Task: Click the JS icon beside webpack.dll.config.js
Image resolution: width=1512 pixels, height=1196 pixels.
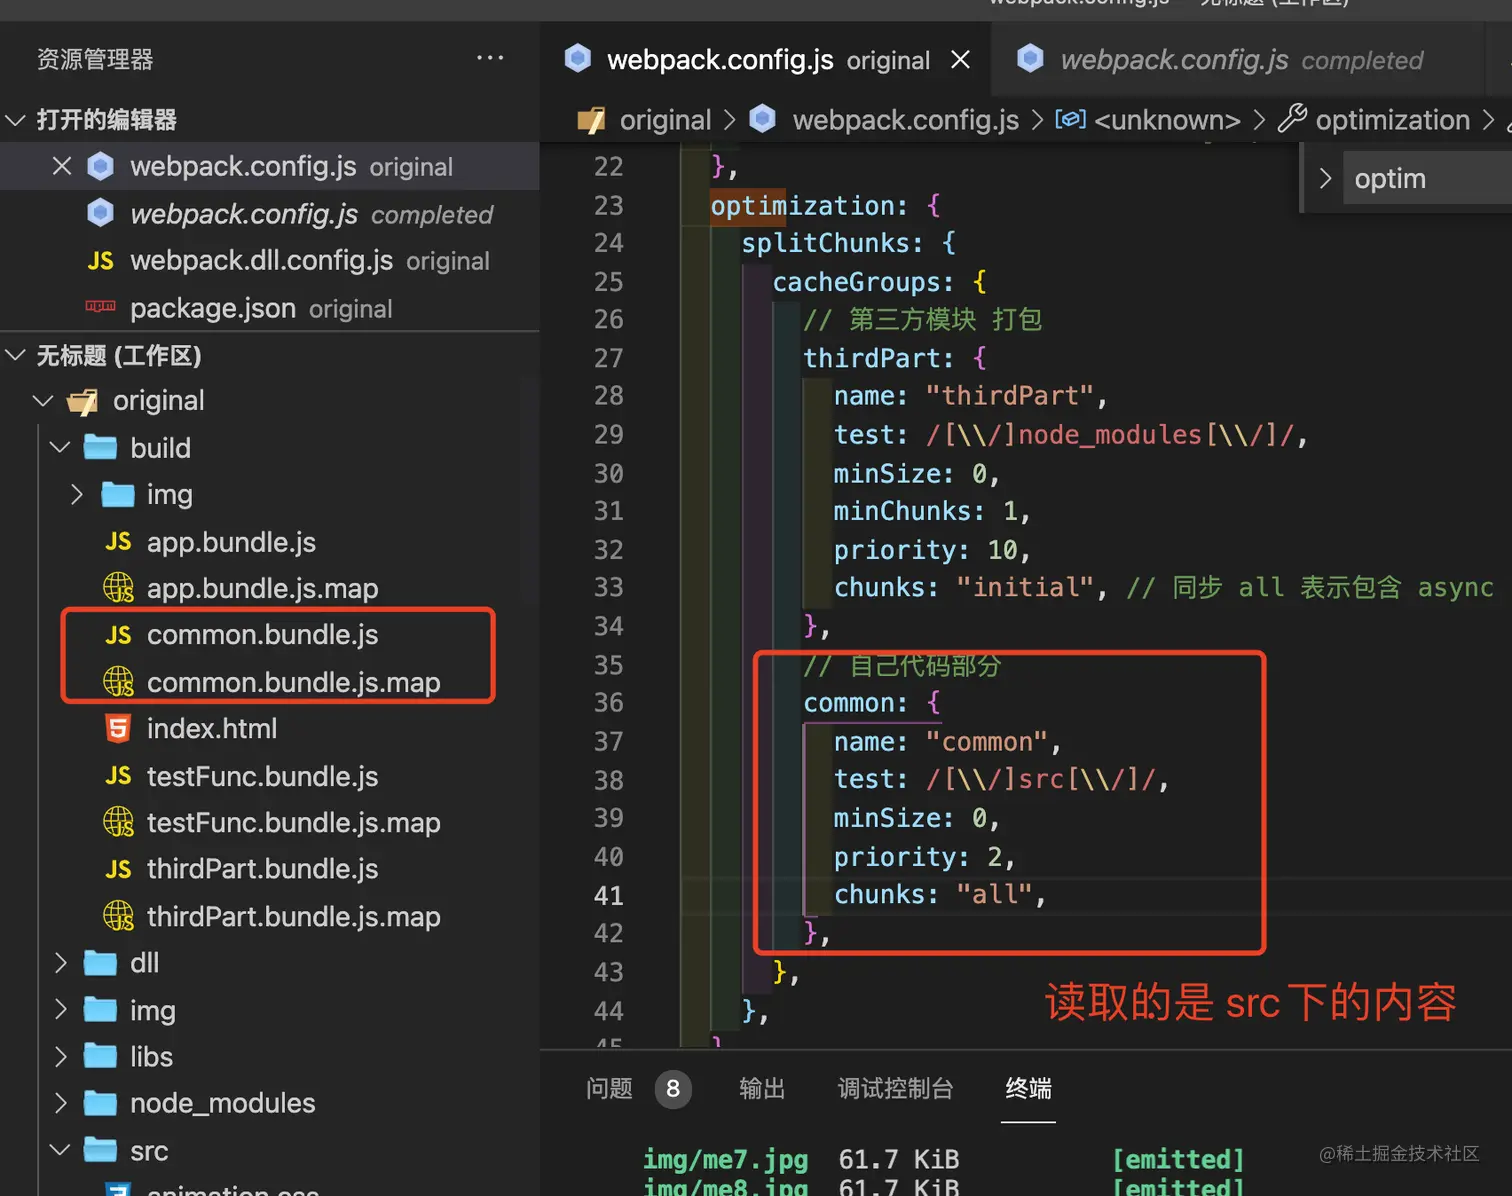Action: [x=100, y=261]
